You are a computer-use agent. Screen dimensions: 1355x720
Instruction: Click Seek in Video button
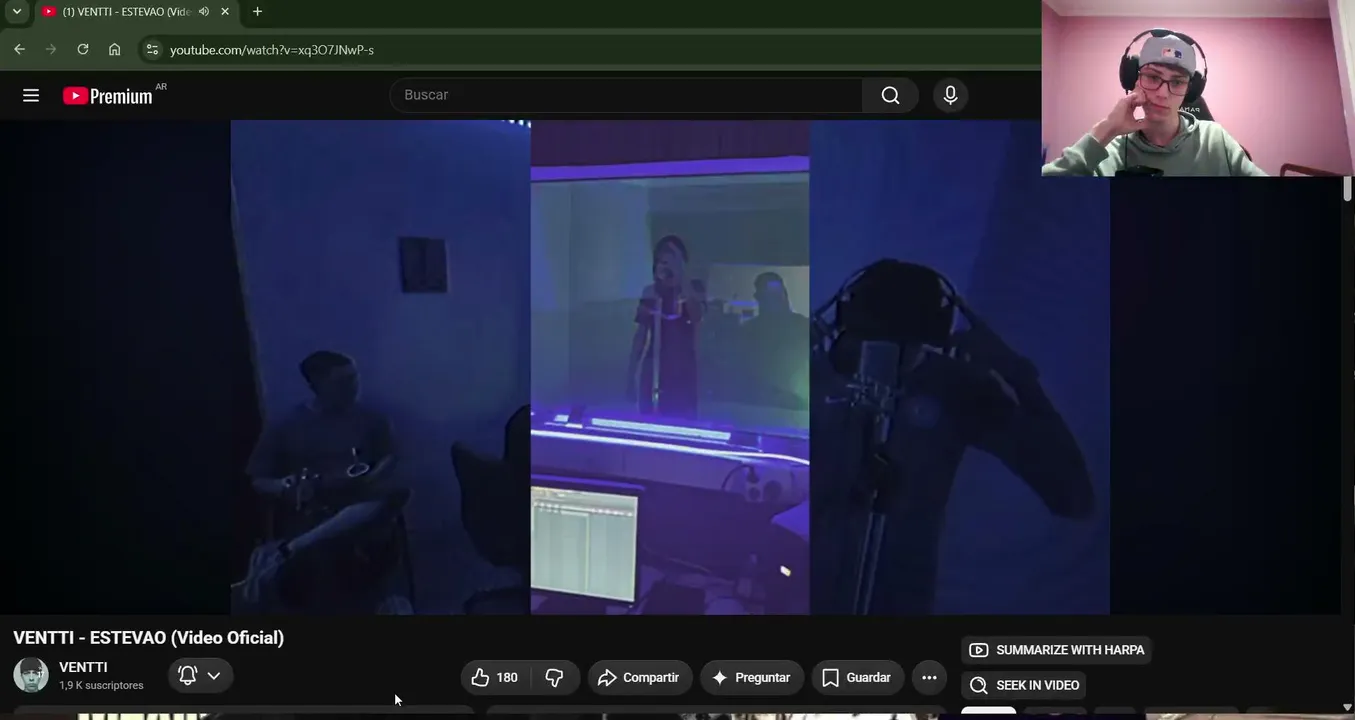1024,685
